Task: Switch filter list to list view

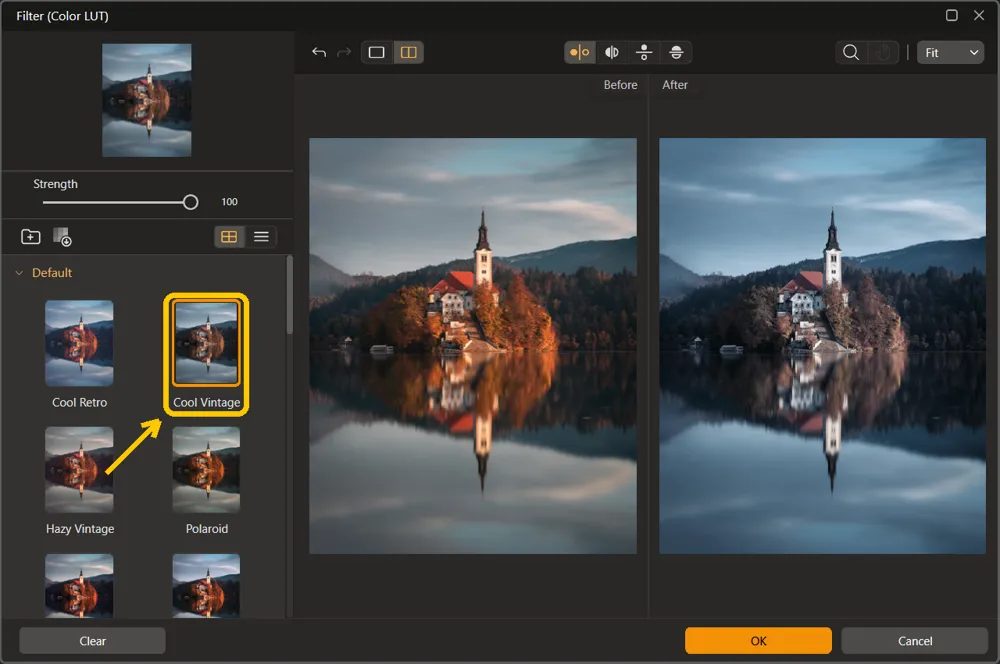Action: pos(261,237)
